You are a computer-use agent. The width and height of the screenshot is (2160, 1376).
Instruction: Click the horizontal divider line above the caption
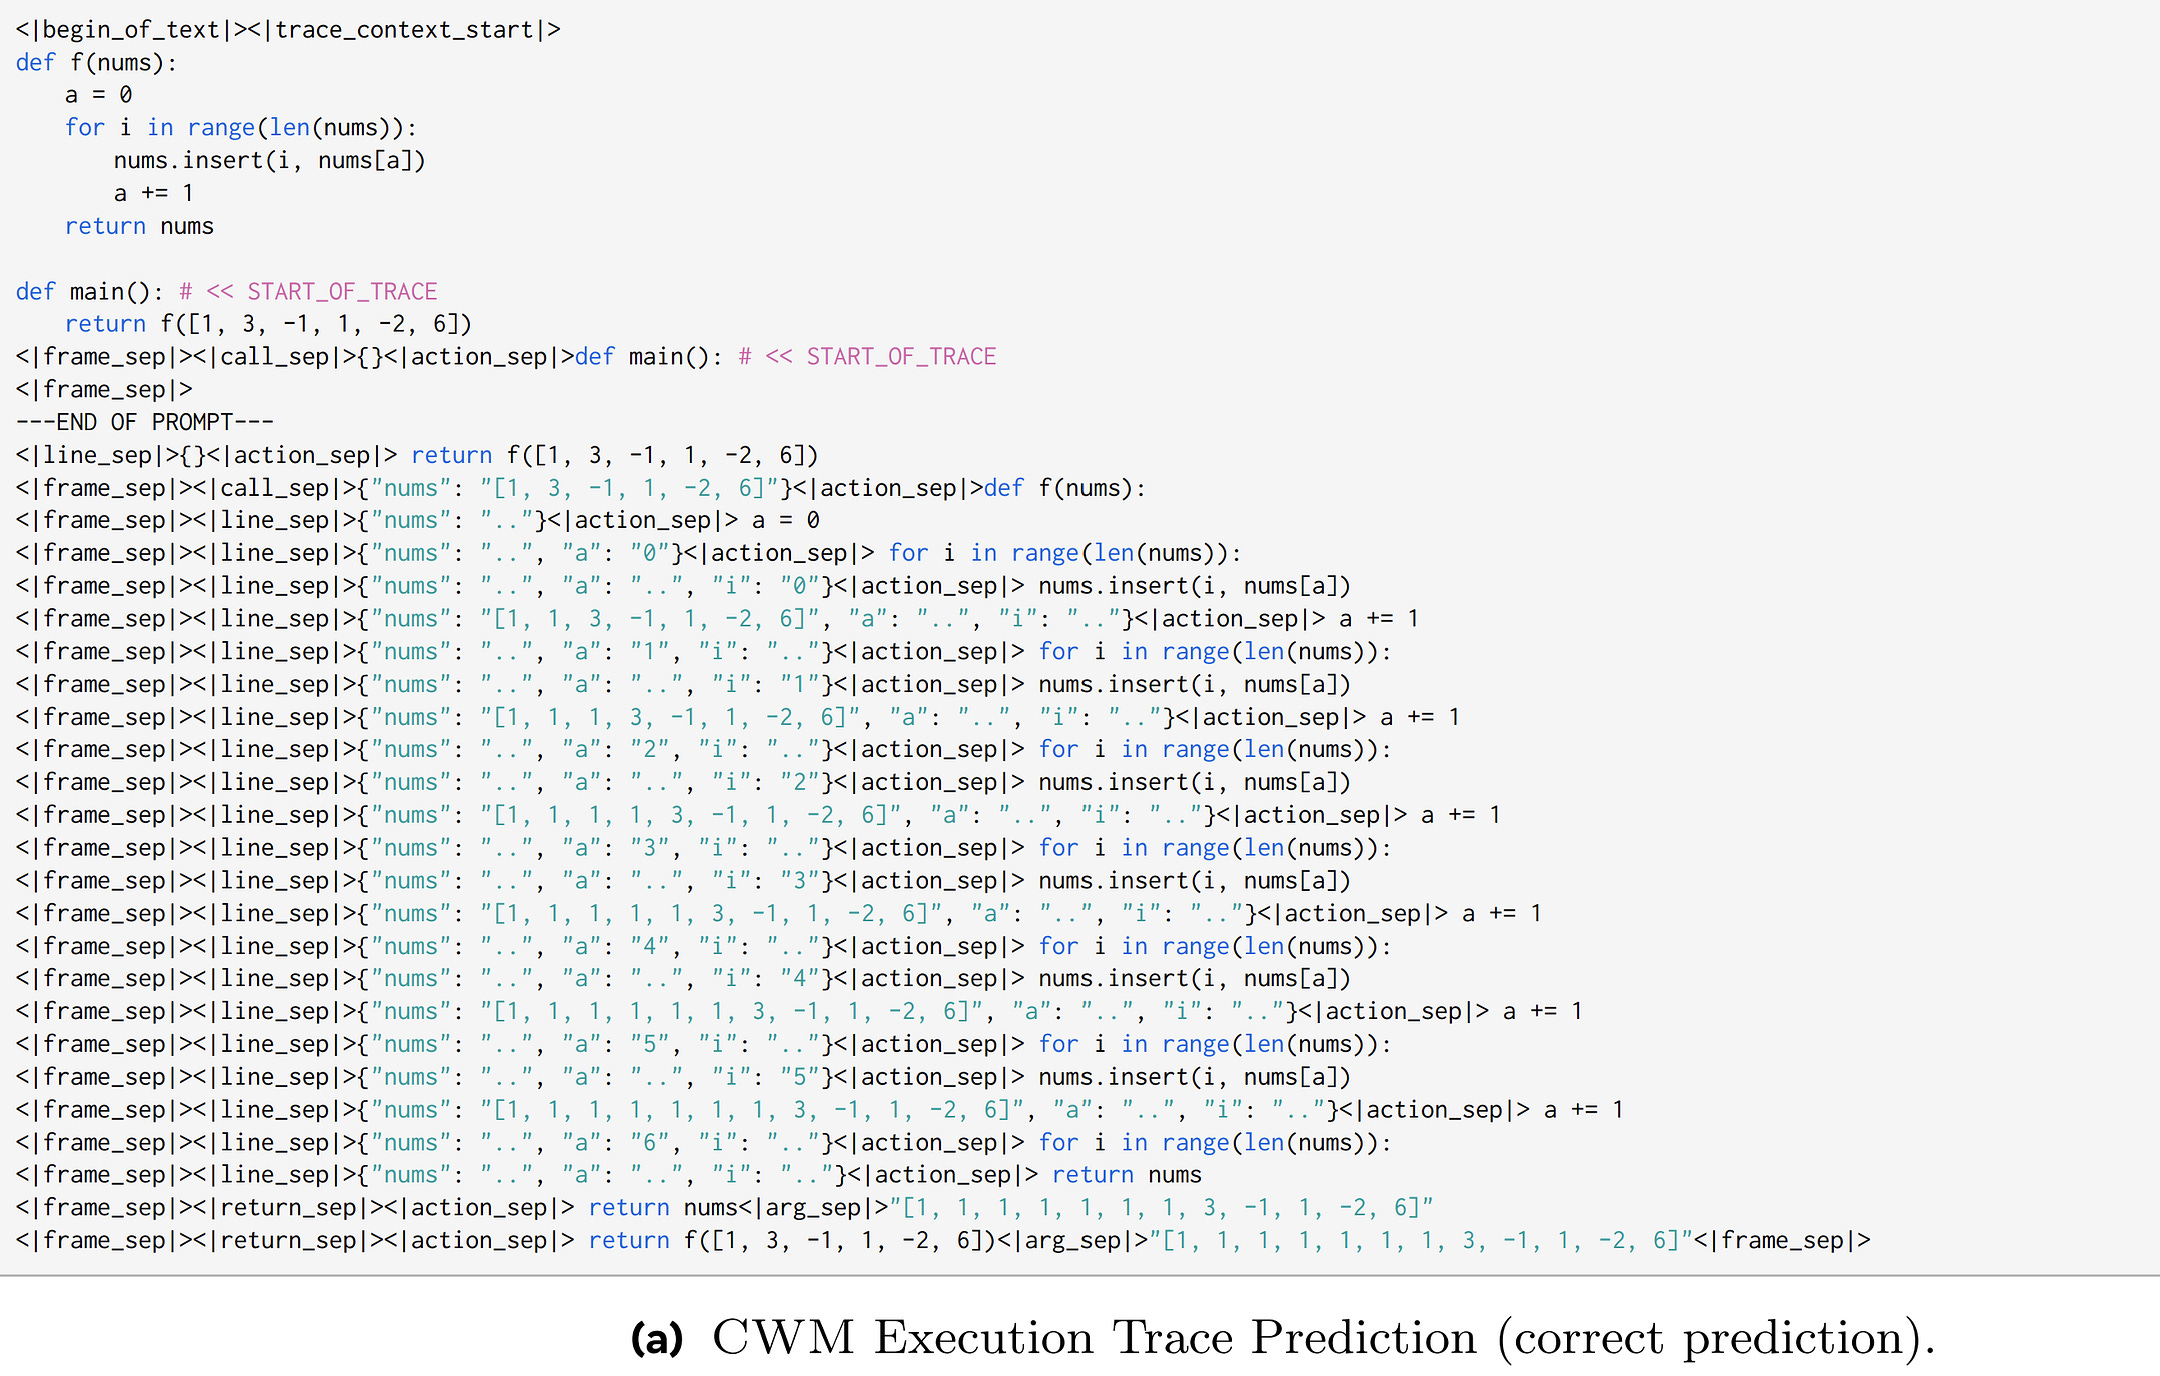pos(1080,1276)
